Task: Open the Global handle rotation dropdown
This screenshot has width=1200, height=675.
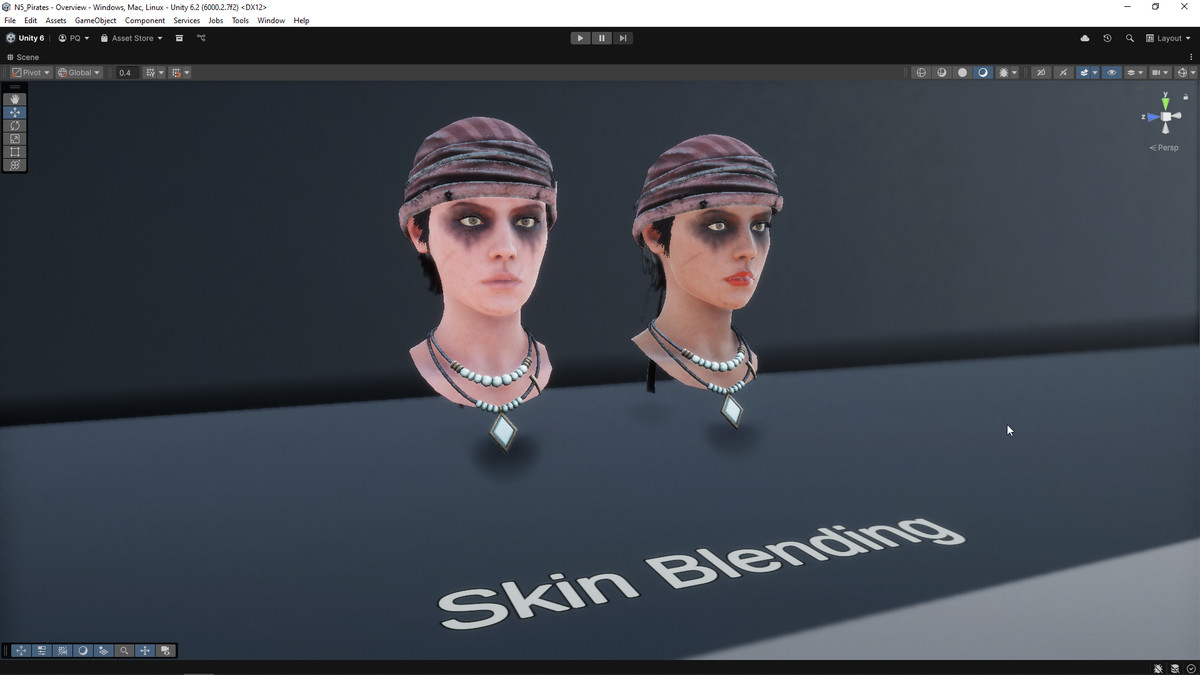Action: (x=79, y=73)
